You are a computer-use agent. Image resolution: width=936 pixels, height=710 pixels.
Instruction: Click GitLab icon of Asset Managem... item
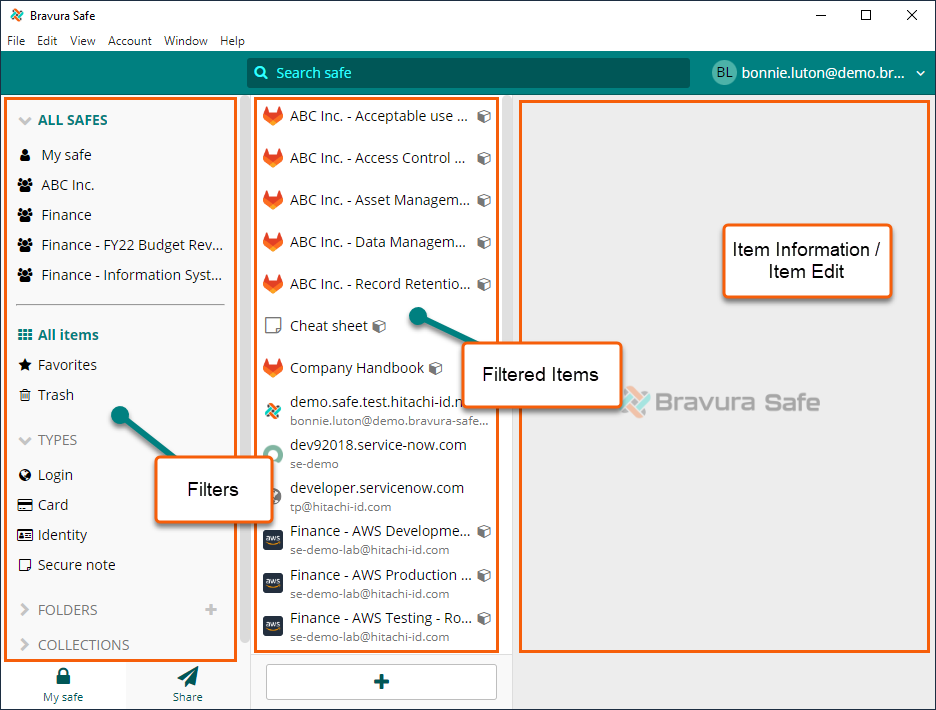click(x=273, y=200)
